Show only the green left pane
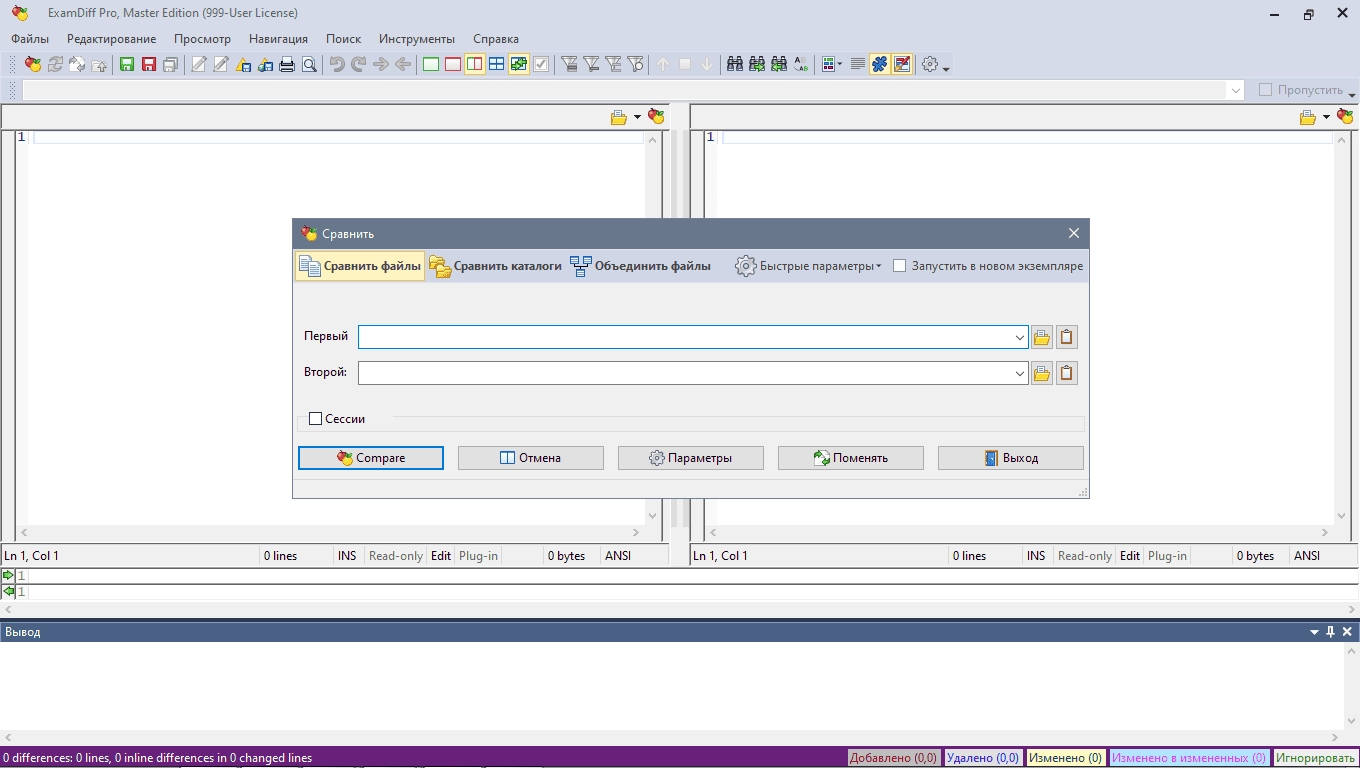 coord(431,64)
